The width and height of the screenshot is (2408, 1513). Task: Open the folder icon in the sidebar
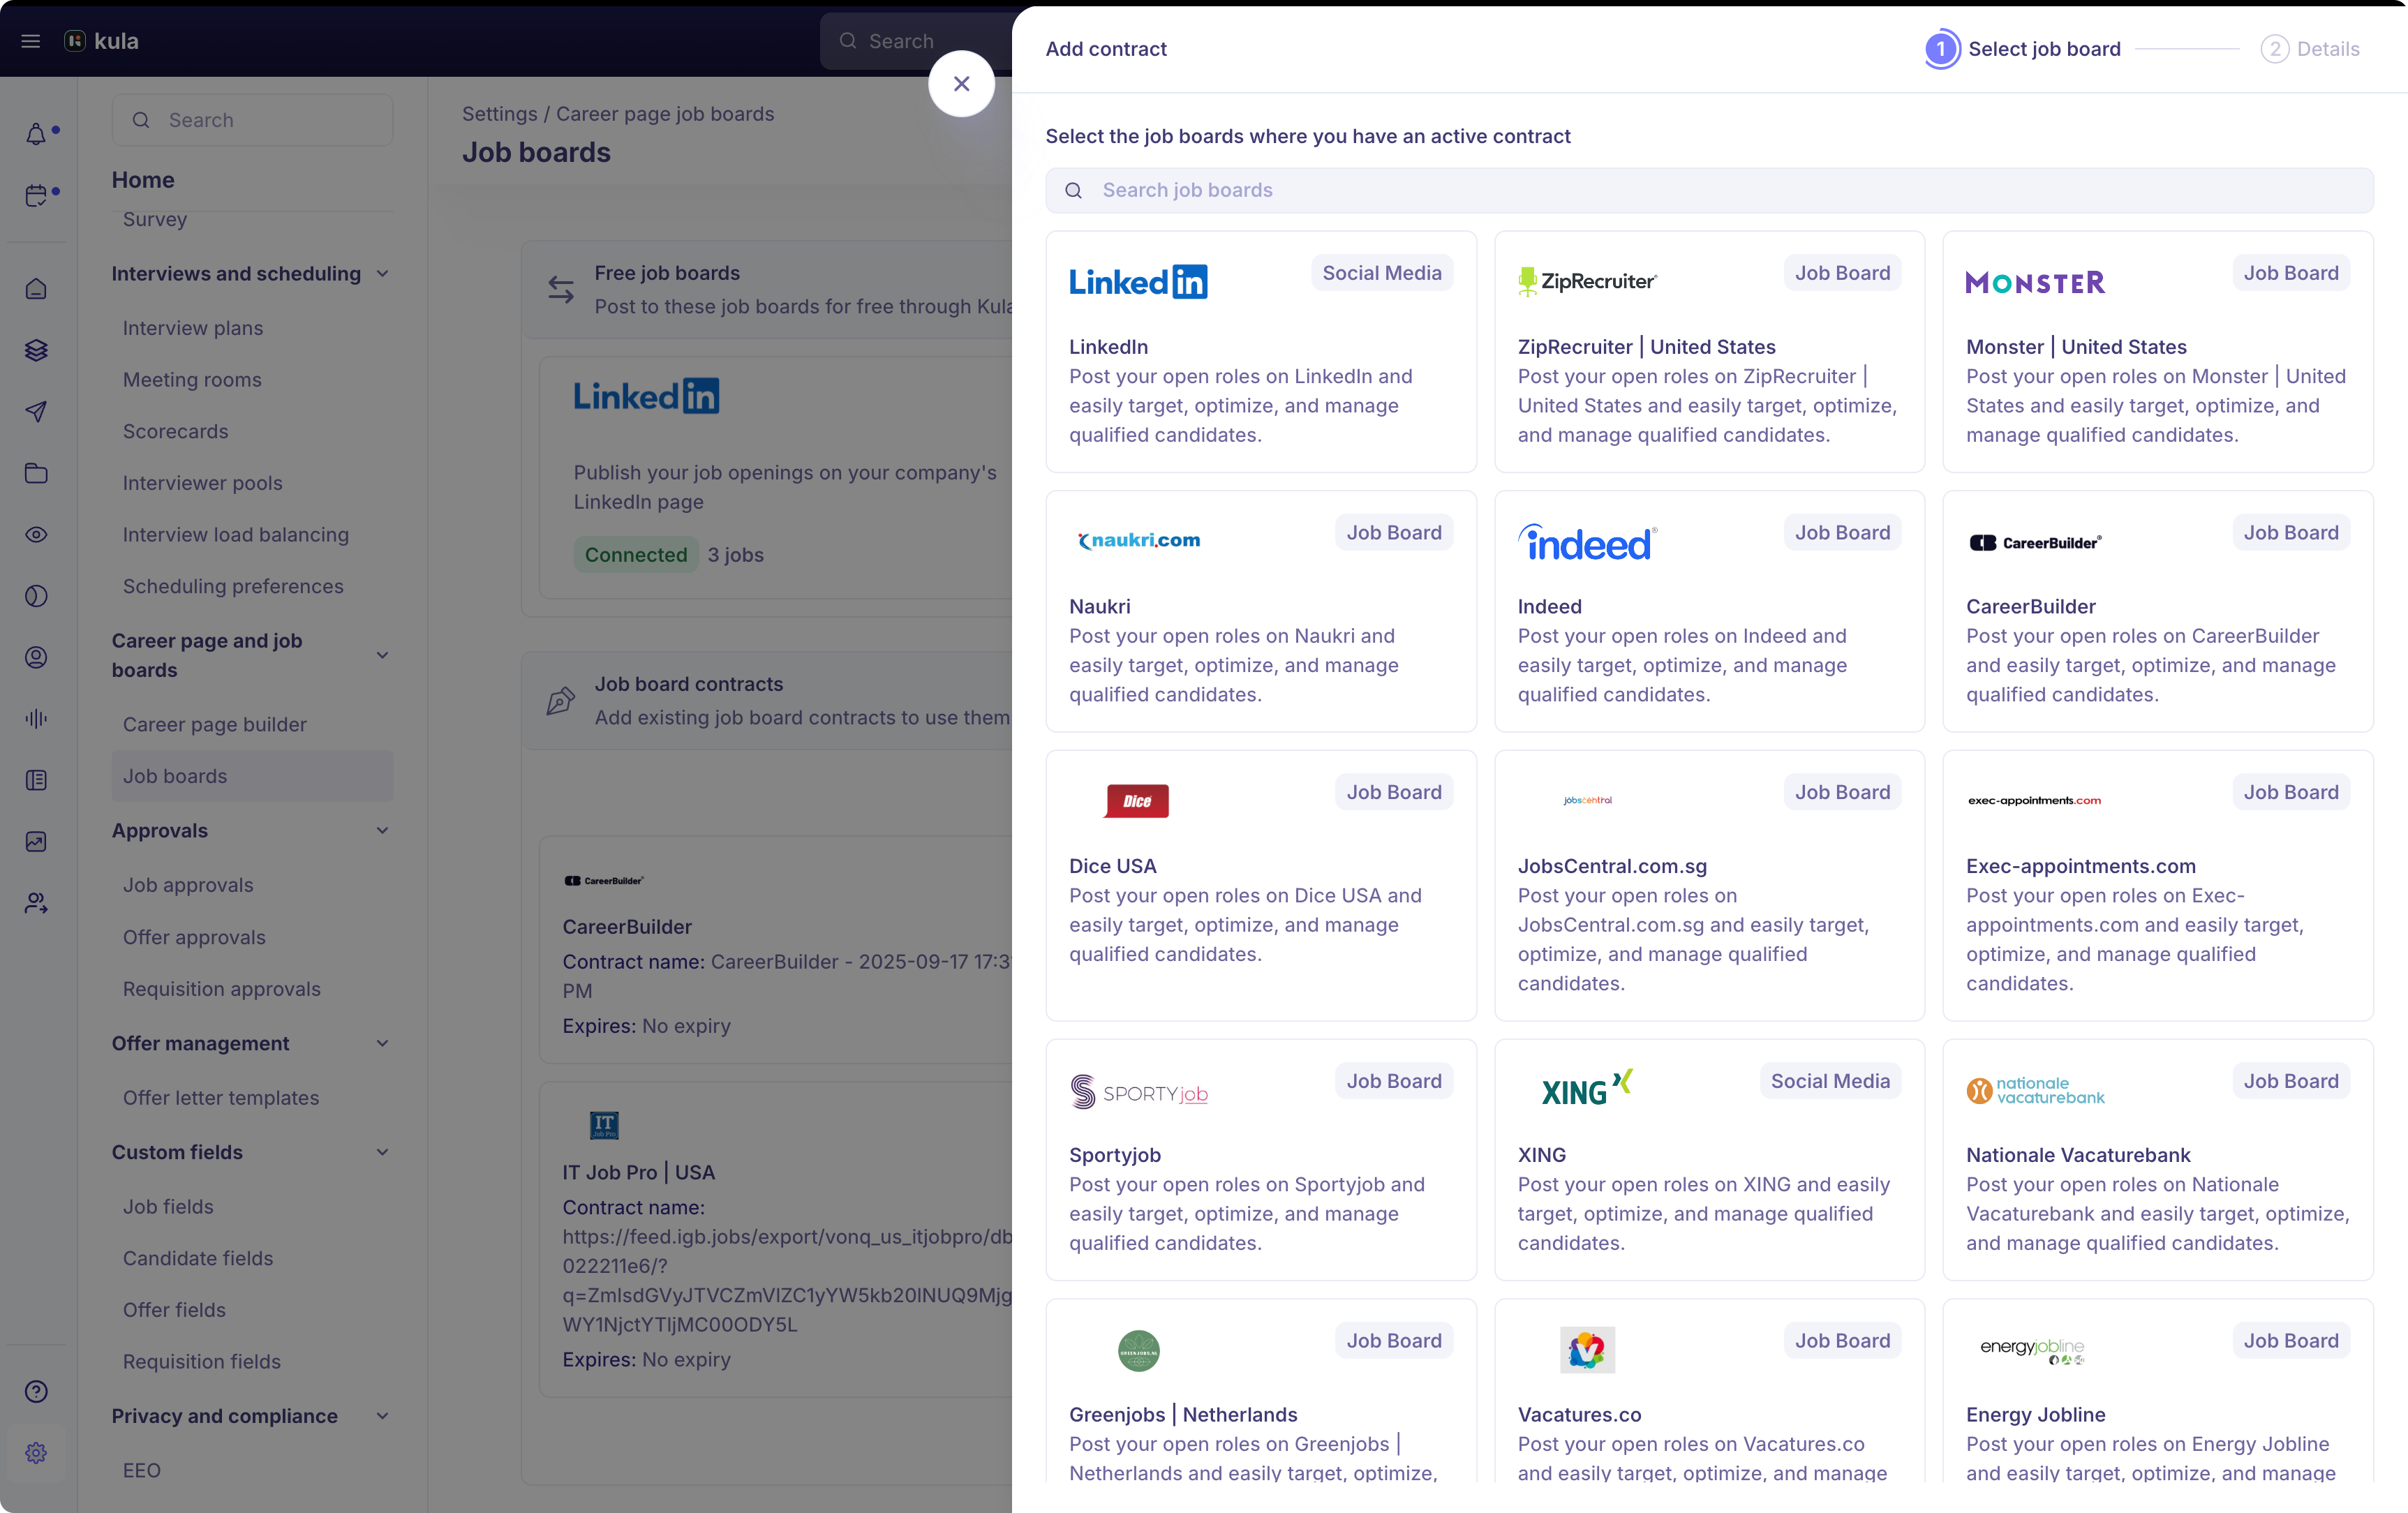[37, 473]
